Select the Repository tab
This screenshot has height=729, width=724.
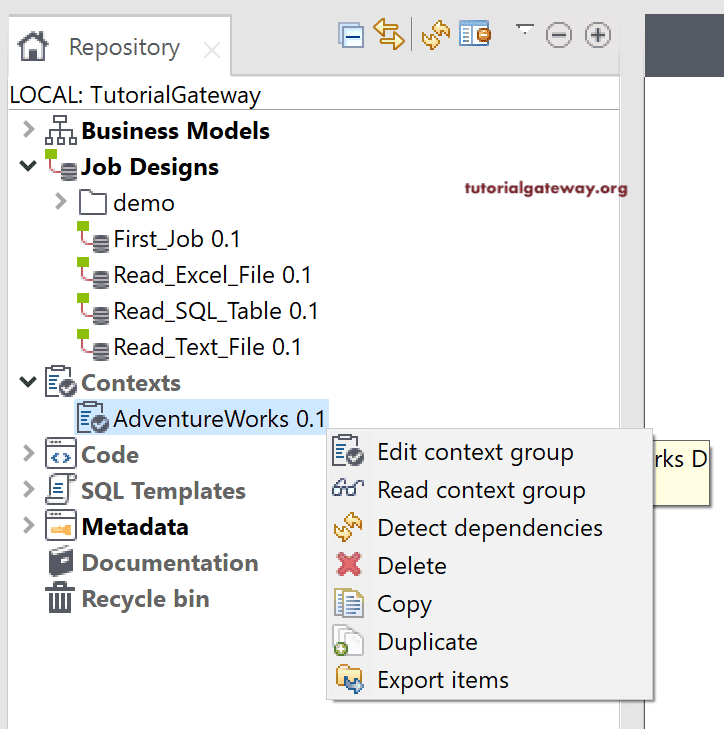click(x=124, y=47)
